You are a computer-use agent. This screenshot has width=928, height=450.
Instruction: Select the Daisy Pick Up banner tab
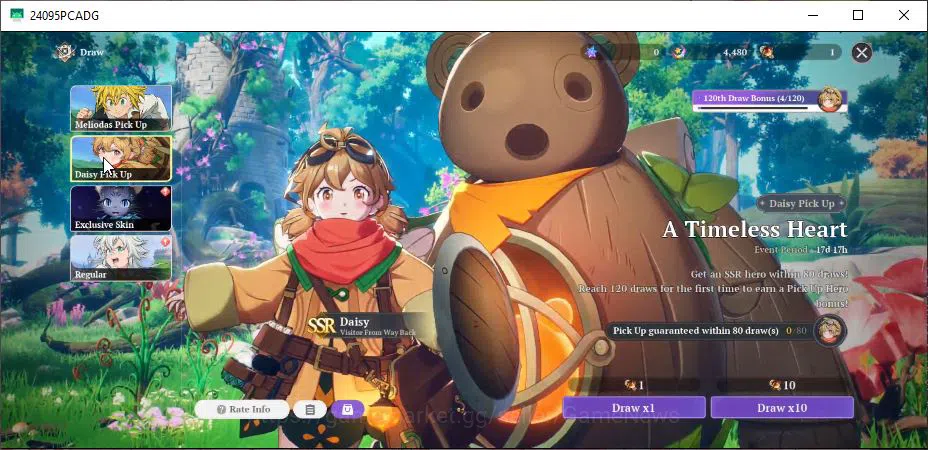point(121,158)
